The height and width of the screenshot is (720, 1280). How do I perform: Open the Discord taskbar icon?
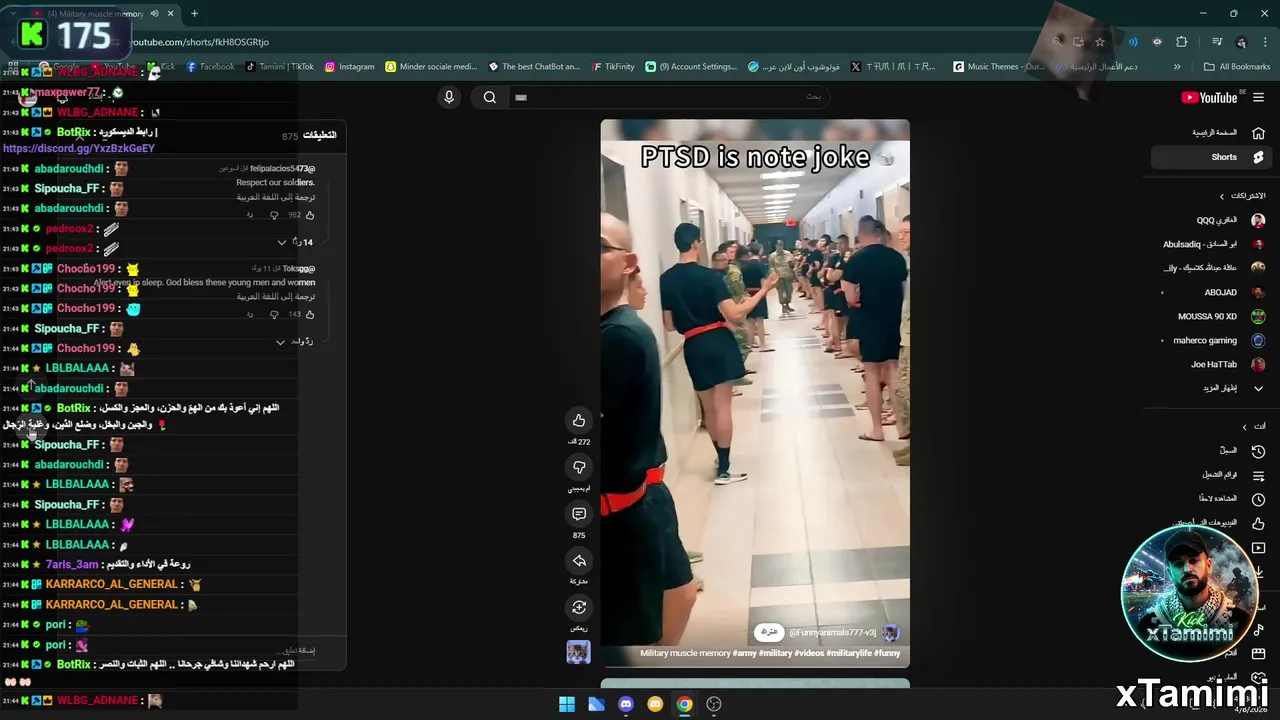[626, 704]
